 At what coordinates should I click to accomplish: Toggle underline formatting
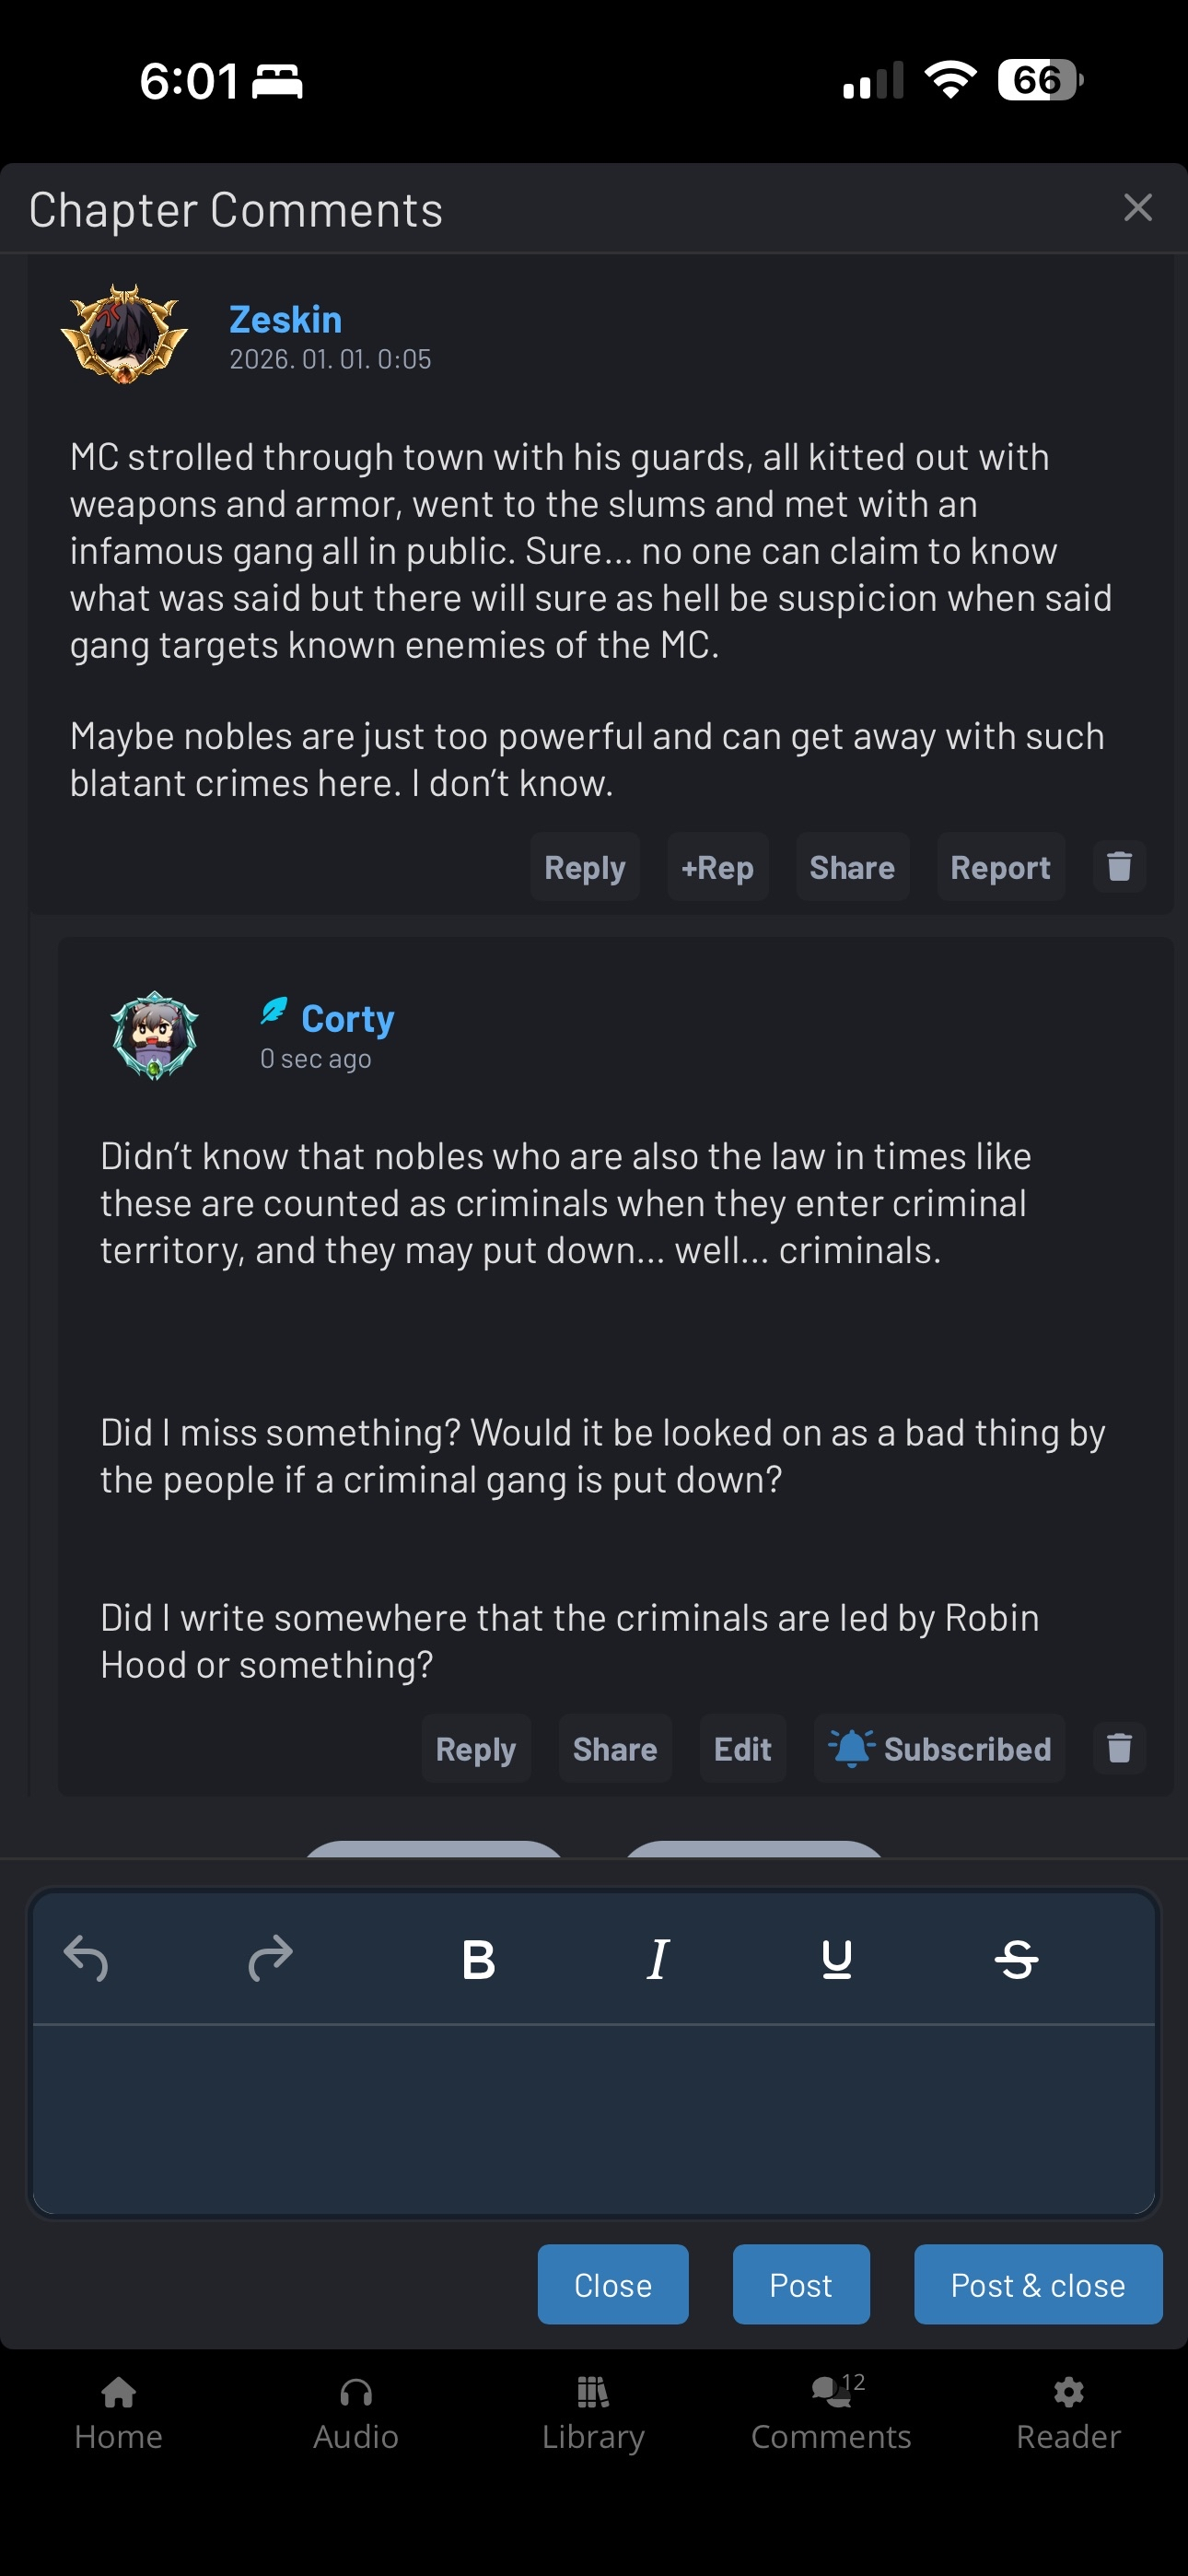(x=836, y=1959)
